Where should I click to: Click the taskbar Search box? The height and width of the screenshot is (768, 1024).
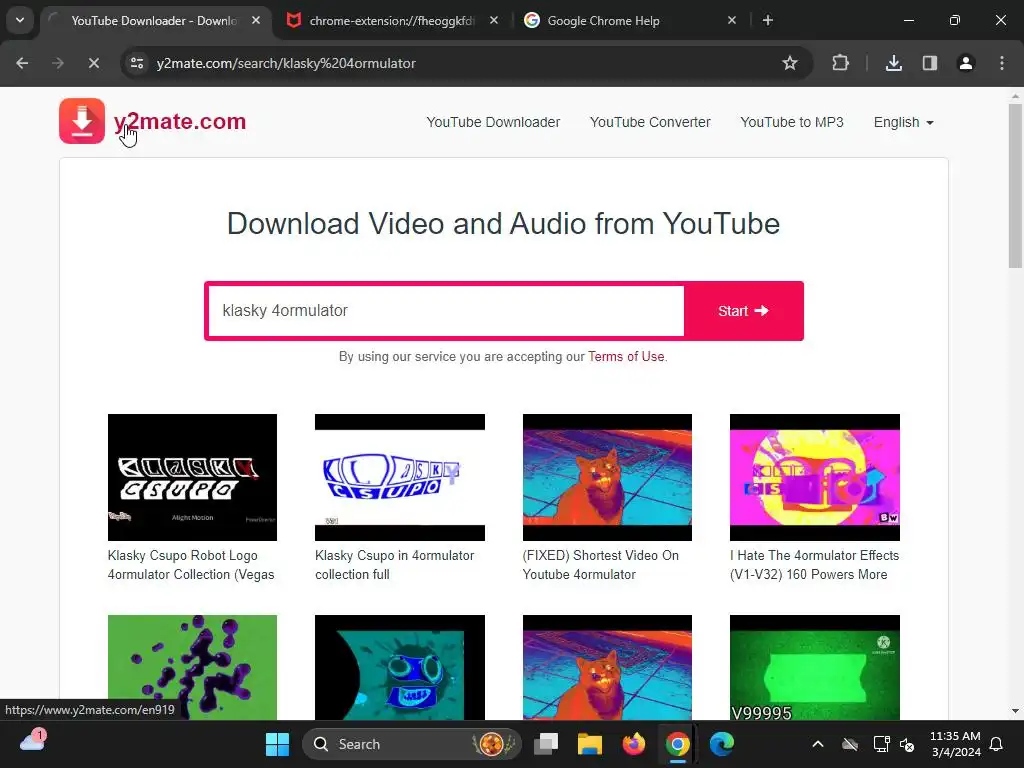(412, 744)
